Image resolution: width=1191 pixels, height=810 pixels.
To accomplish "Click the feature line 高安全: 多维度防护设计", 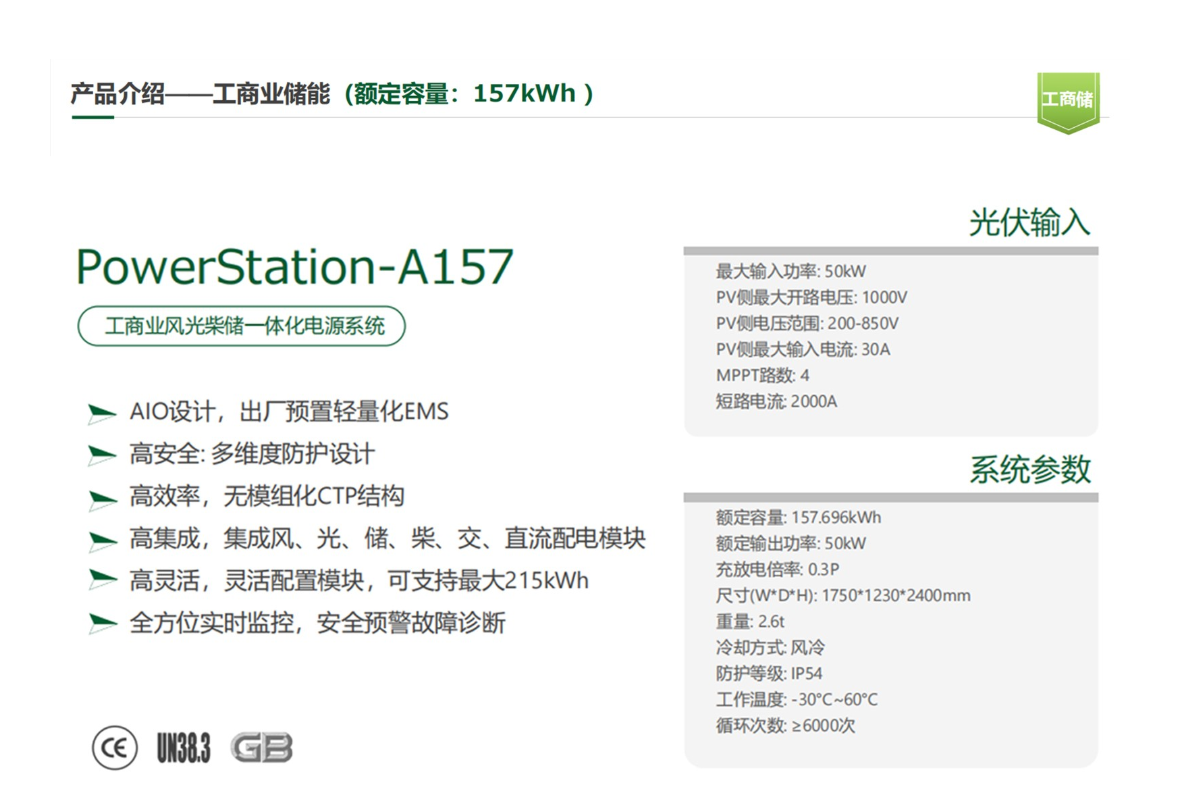I will [x=251, y=454].
